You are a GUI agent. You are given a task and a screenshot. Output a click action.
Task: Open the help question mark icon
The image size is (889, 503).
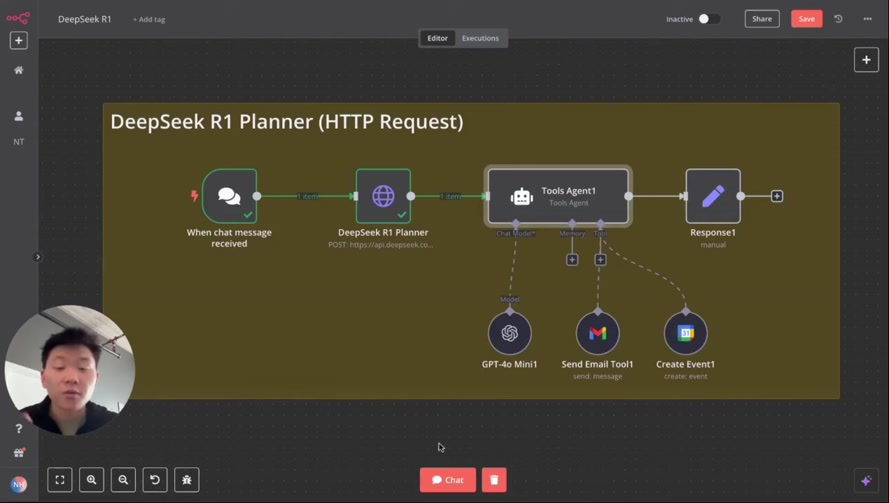[x=19, y=429]
